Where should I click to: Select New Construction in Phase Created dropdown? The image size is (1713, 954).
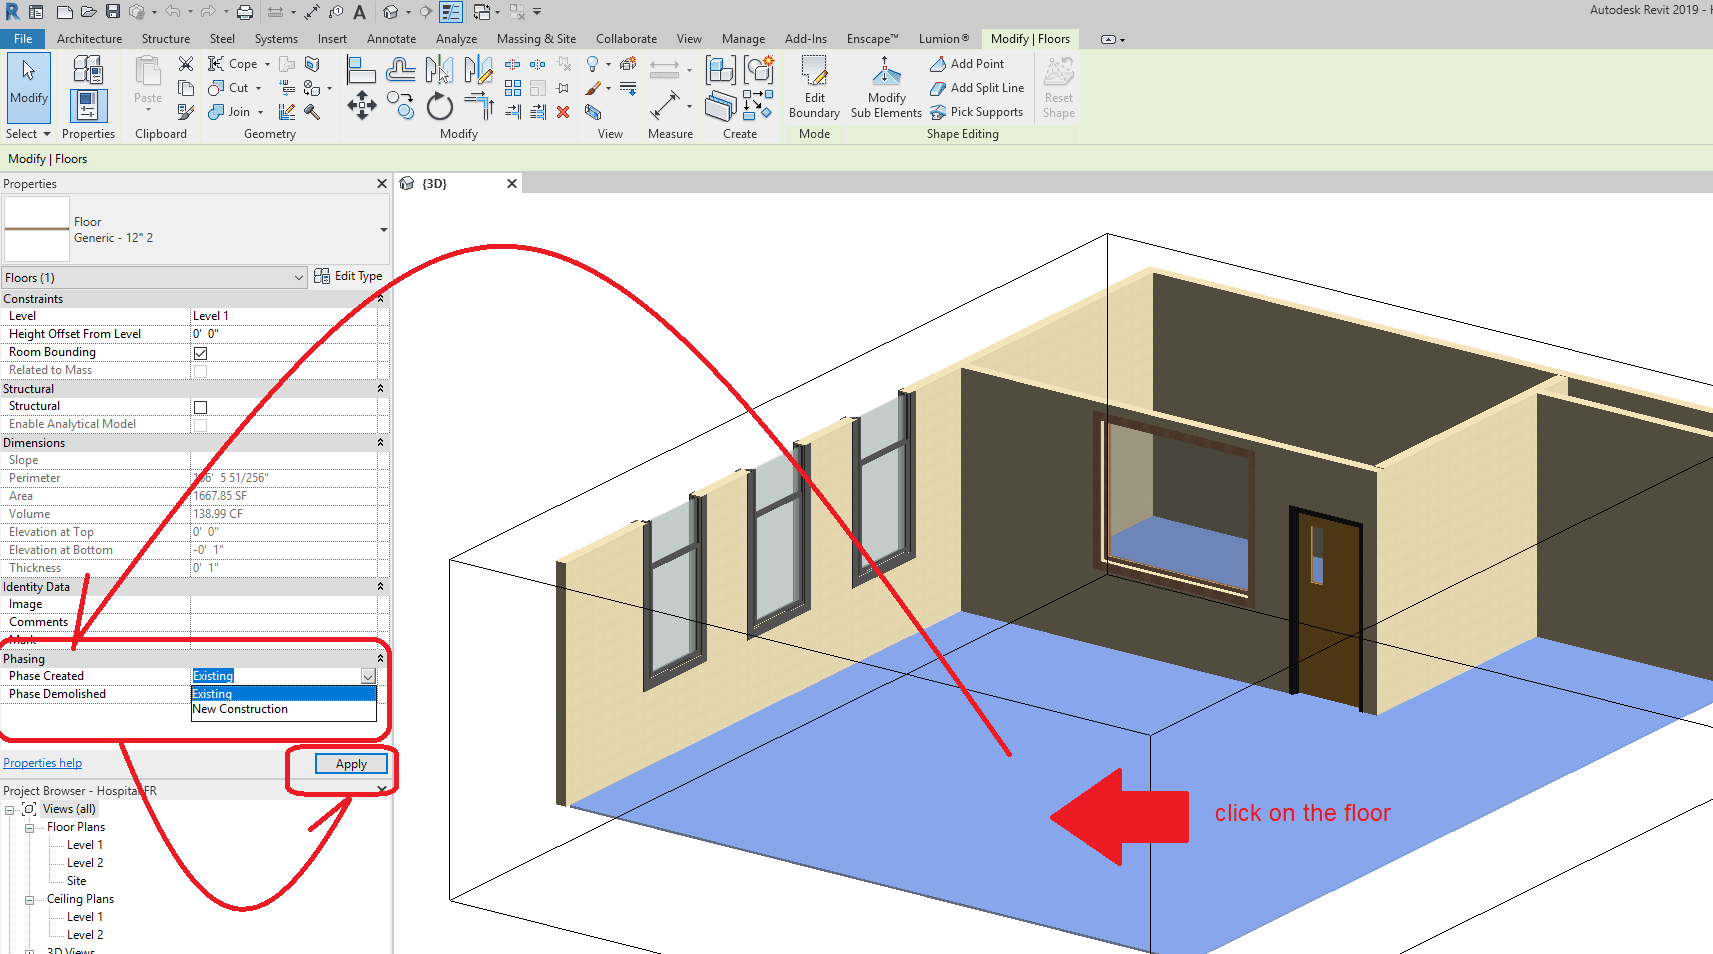(240, 709)
